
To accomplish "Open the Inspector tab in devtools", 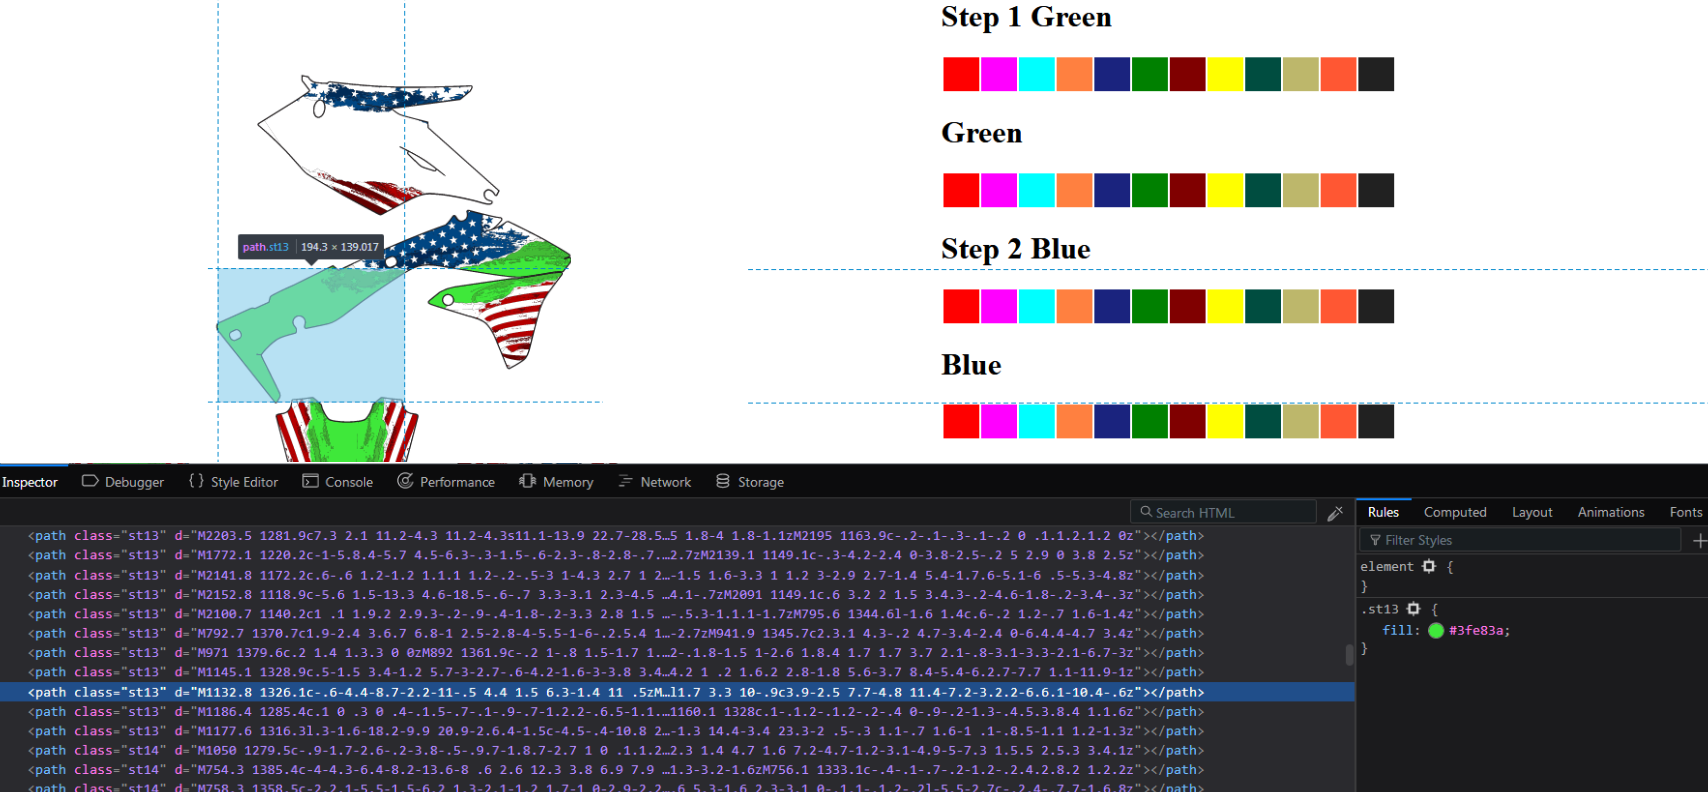I will [x=30, y=482].
